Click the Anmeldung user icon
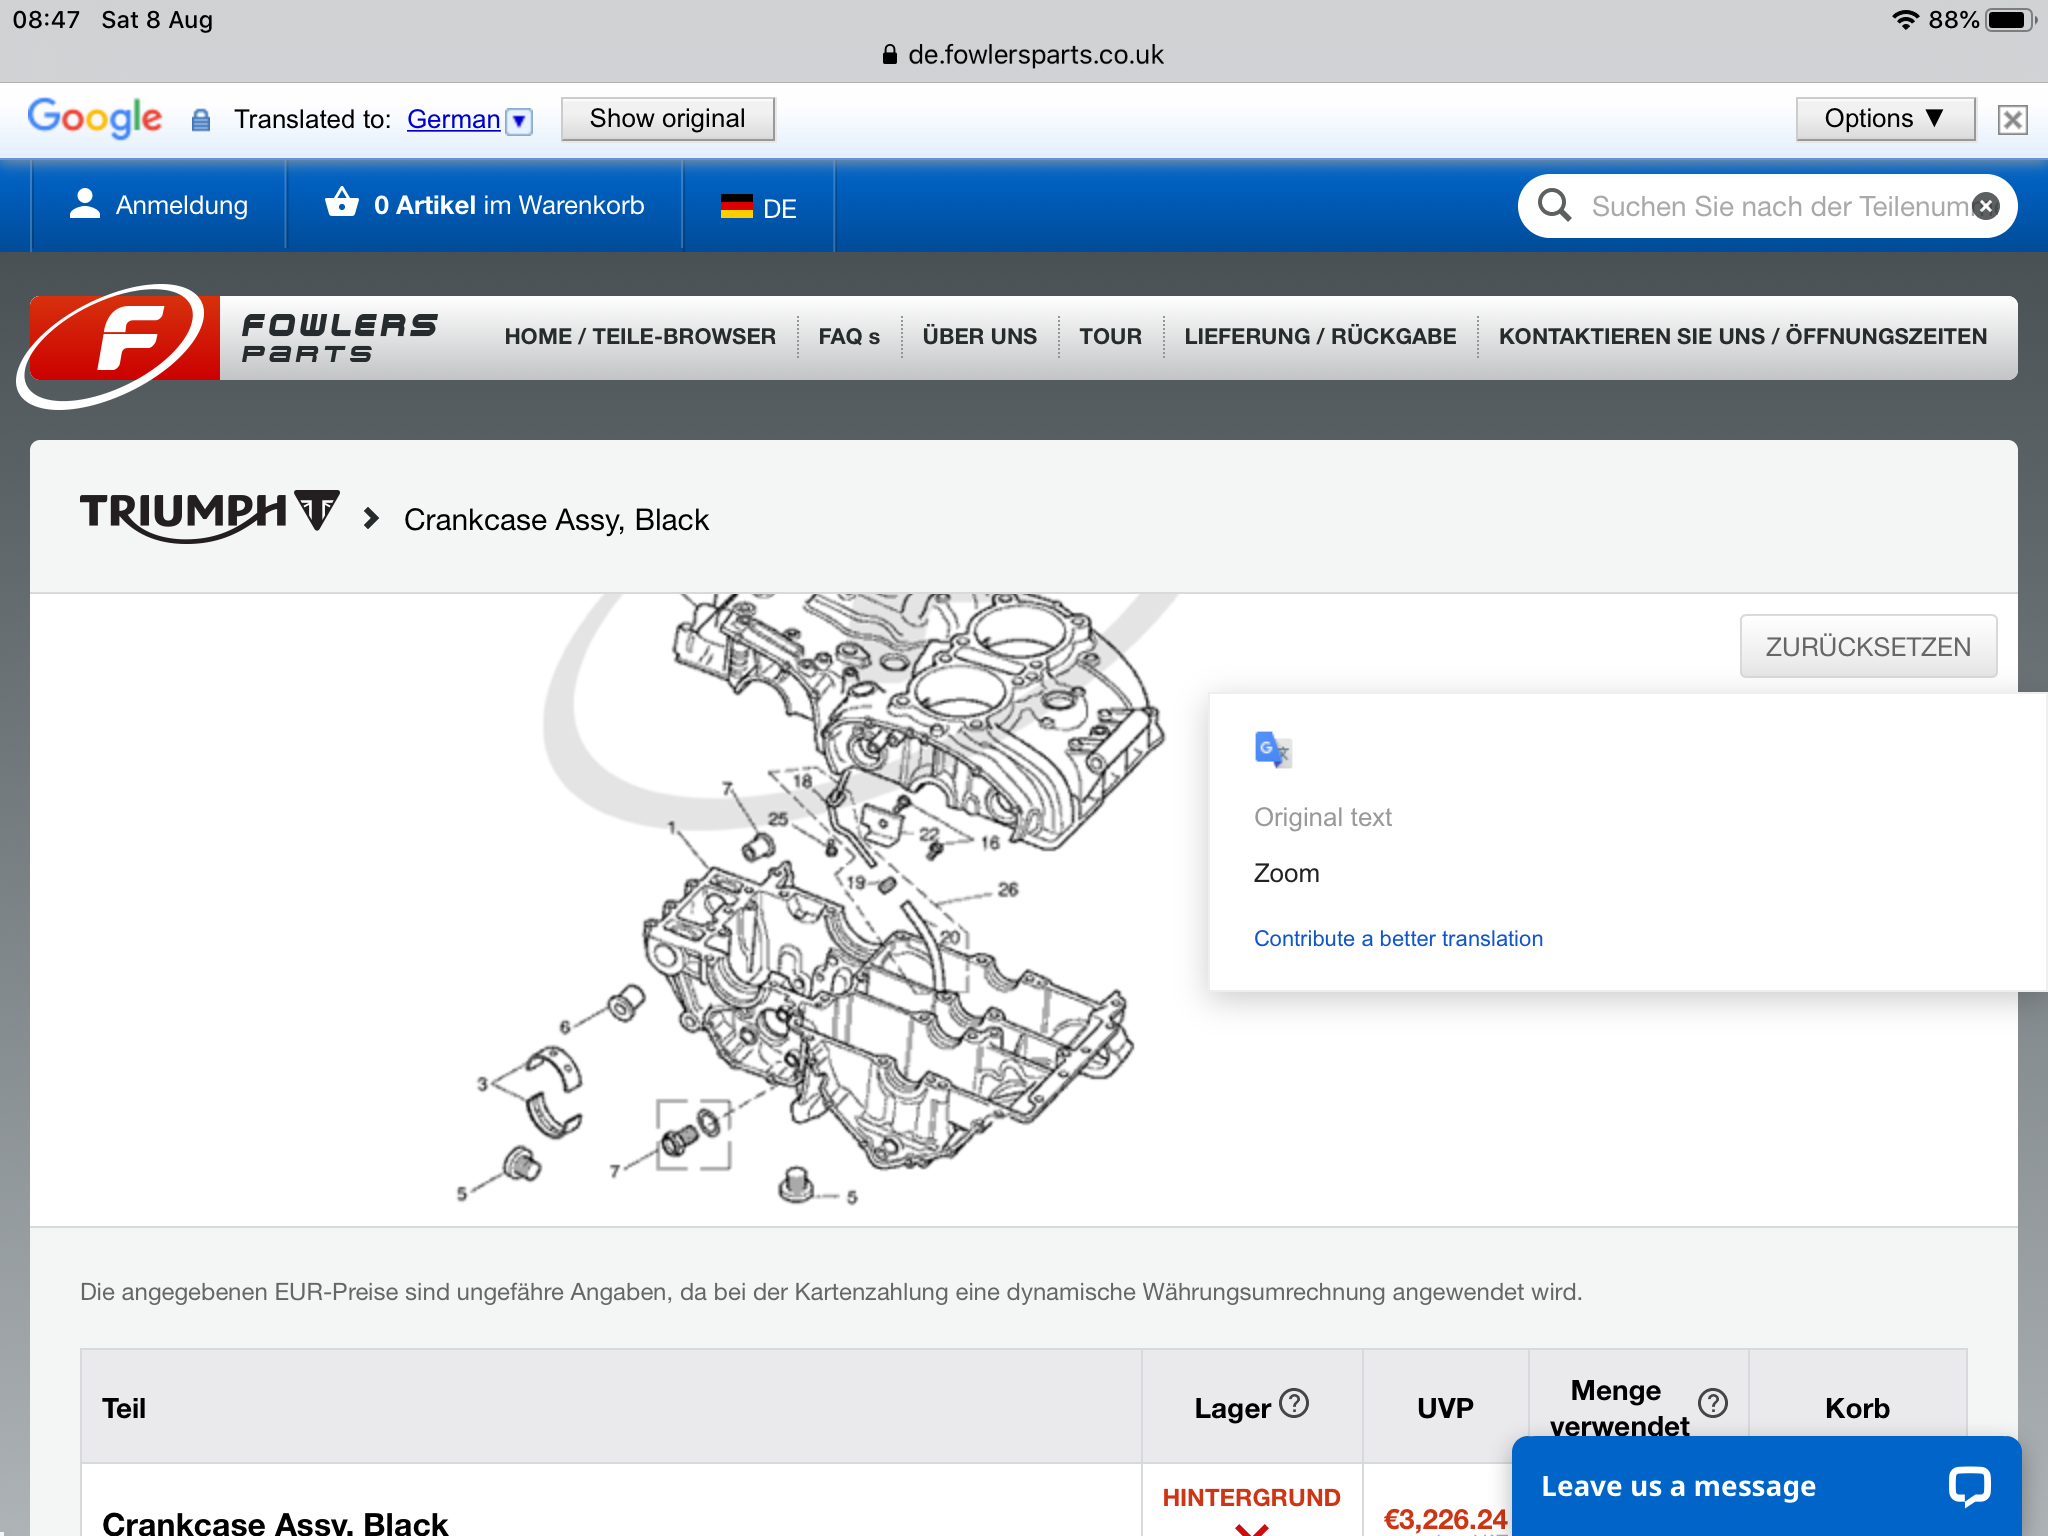 [x=85, y=203]
